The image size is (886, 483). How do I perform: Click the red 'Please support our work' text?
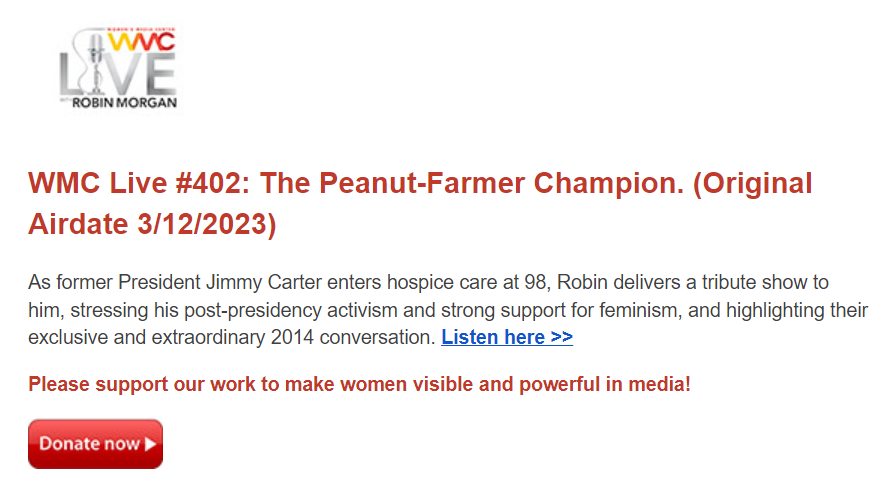pyautogui.click(x=359, y=384)
